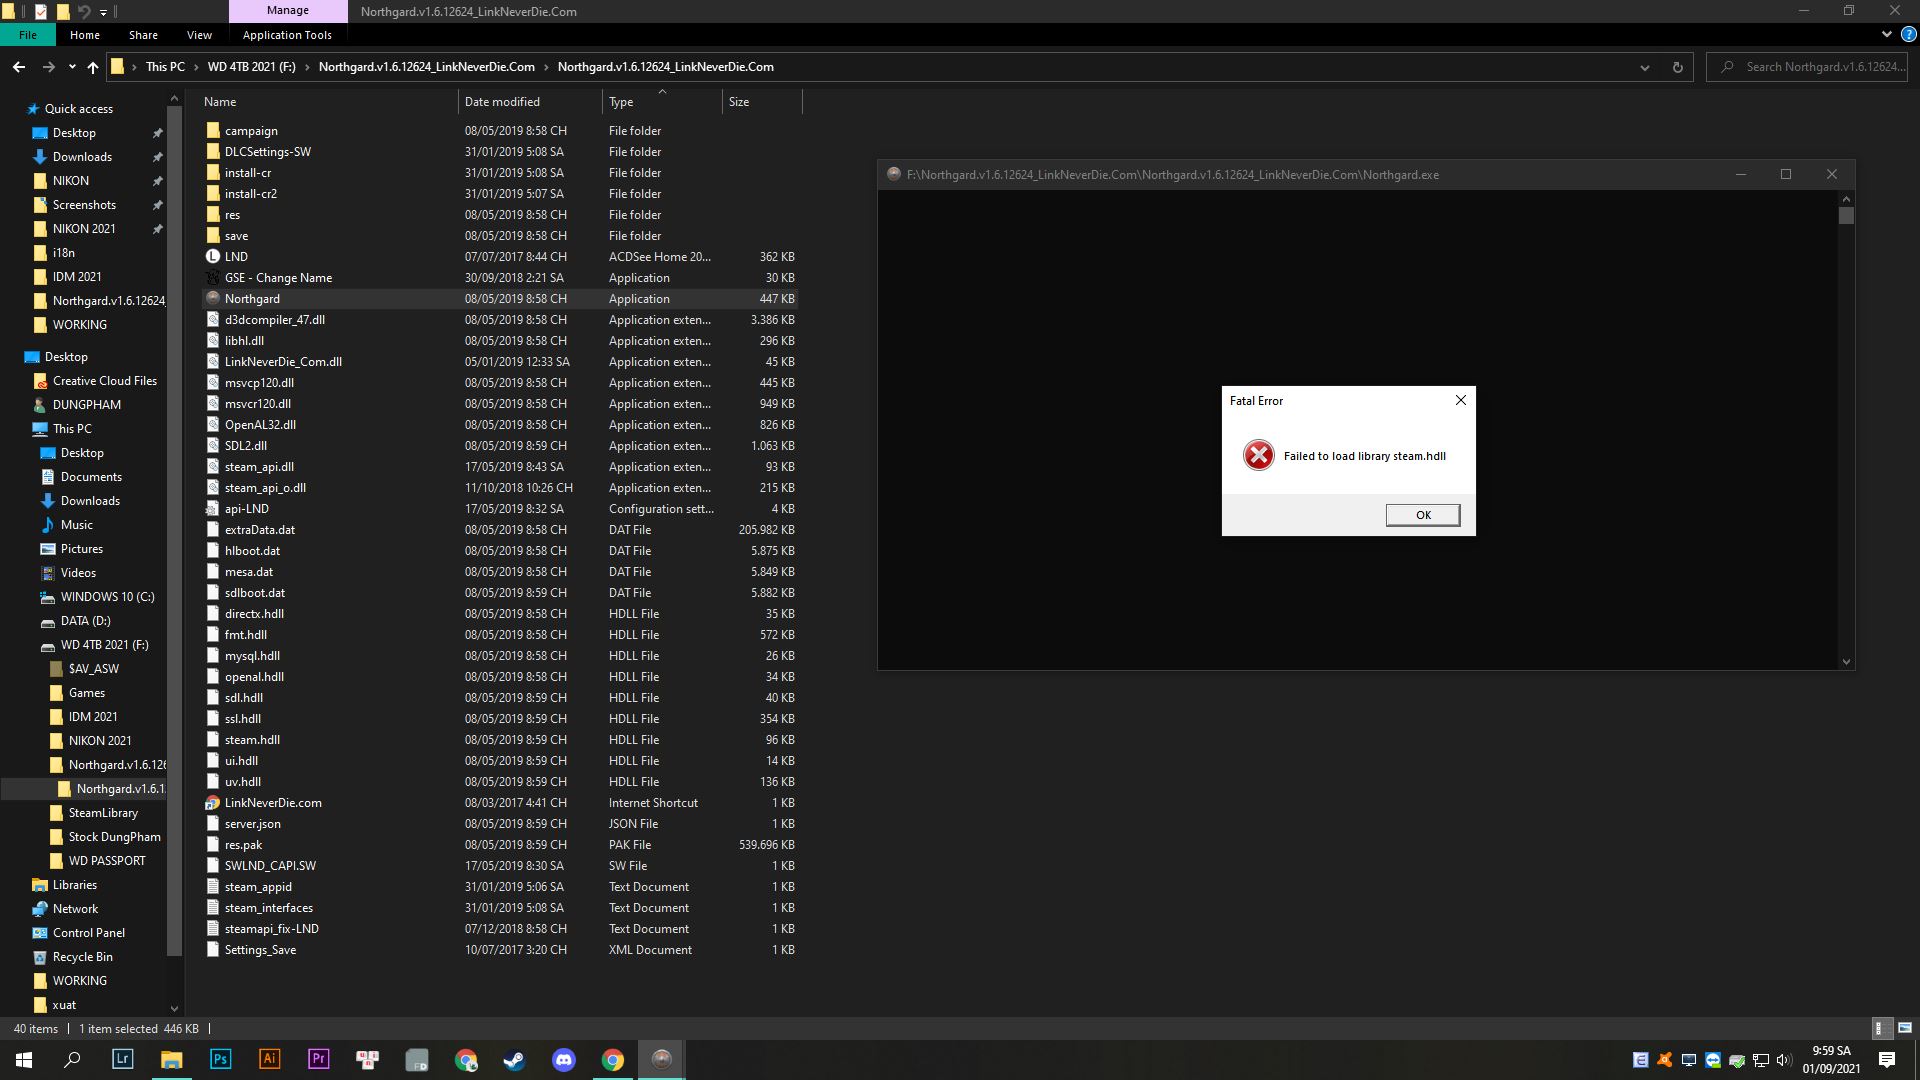Select the steam_api.dll file
Screen dimensions: 1920x1080
click(259, 466)
